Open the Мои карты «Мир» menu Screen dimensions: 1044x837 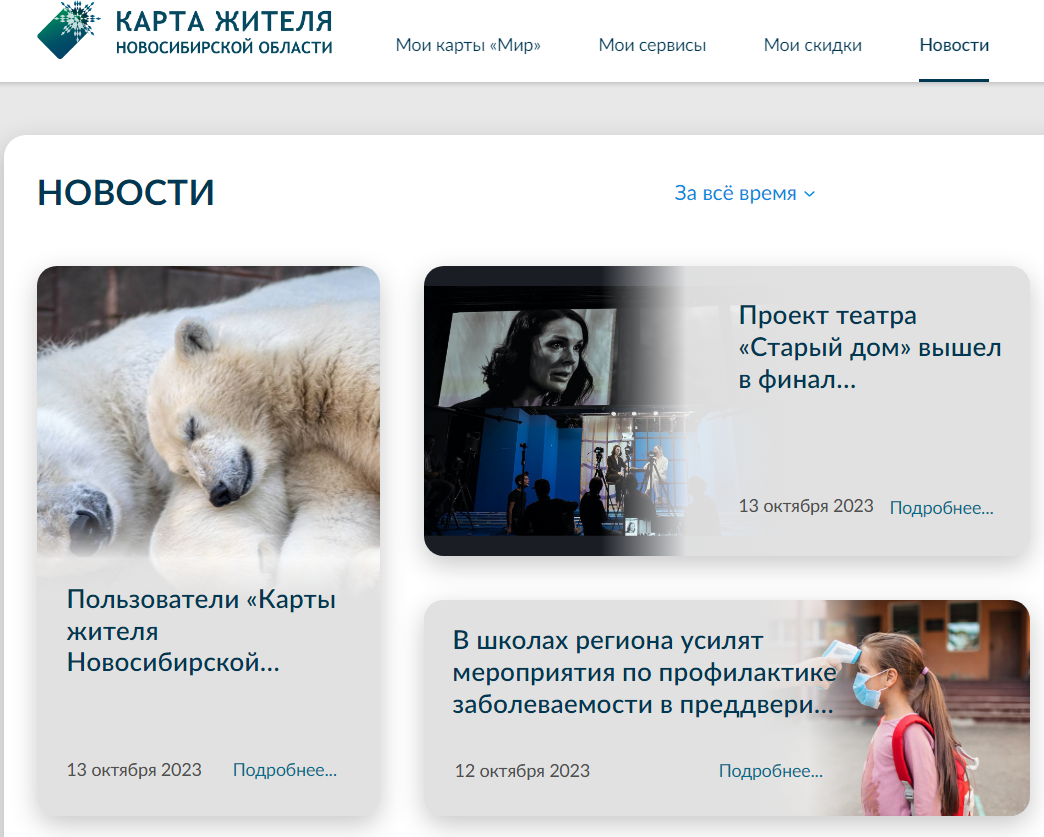pos(468,45)
